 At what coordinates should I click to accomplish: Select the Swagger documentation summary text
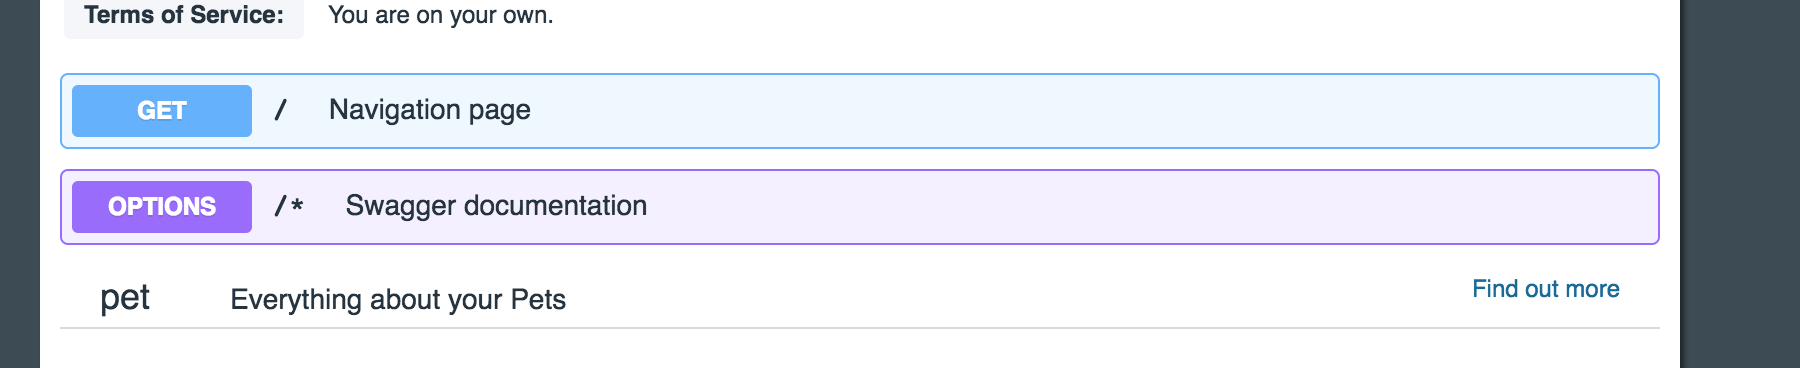coord(496,206)
